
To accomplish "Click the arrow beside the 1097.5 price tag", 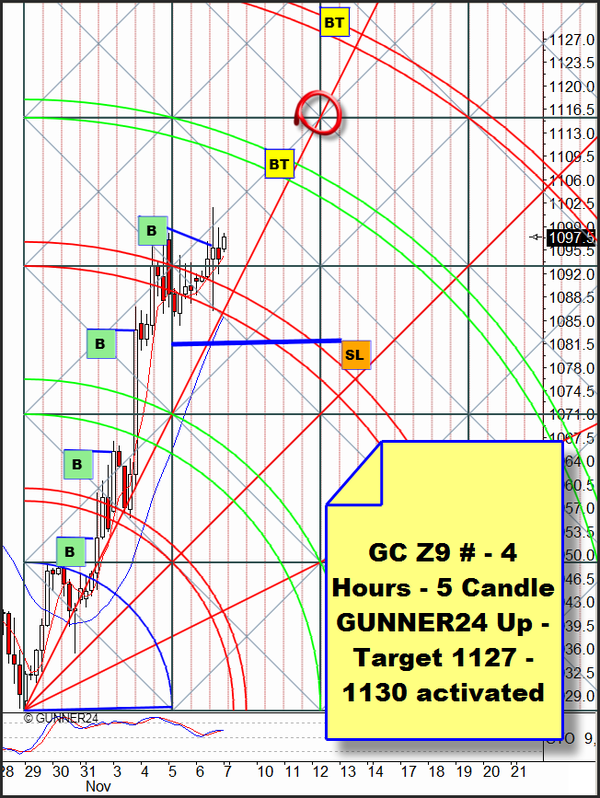I will tap(535, 237).
